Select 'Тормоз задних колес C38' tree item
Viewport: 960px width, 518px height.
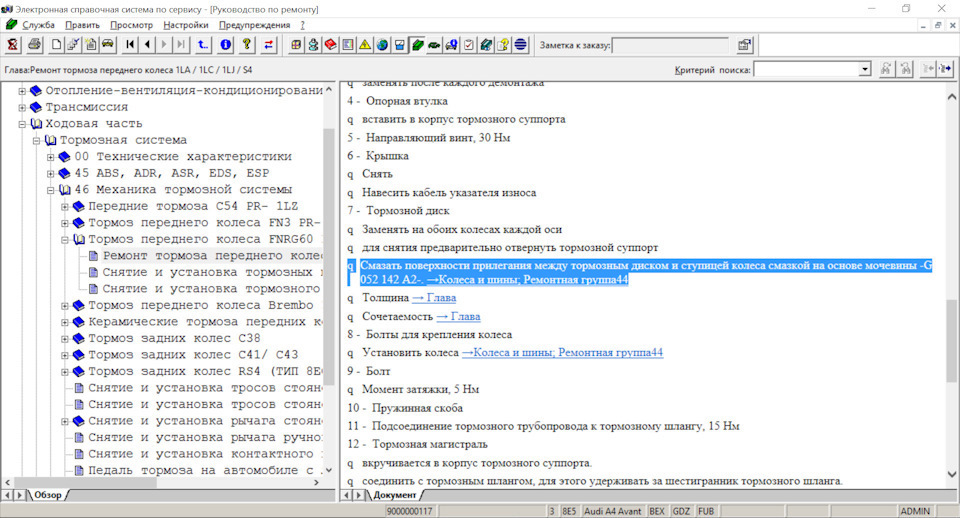click(174, 339)
